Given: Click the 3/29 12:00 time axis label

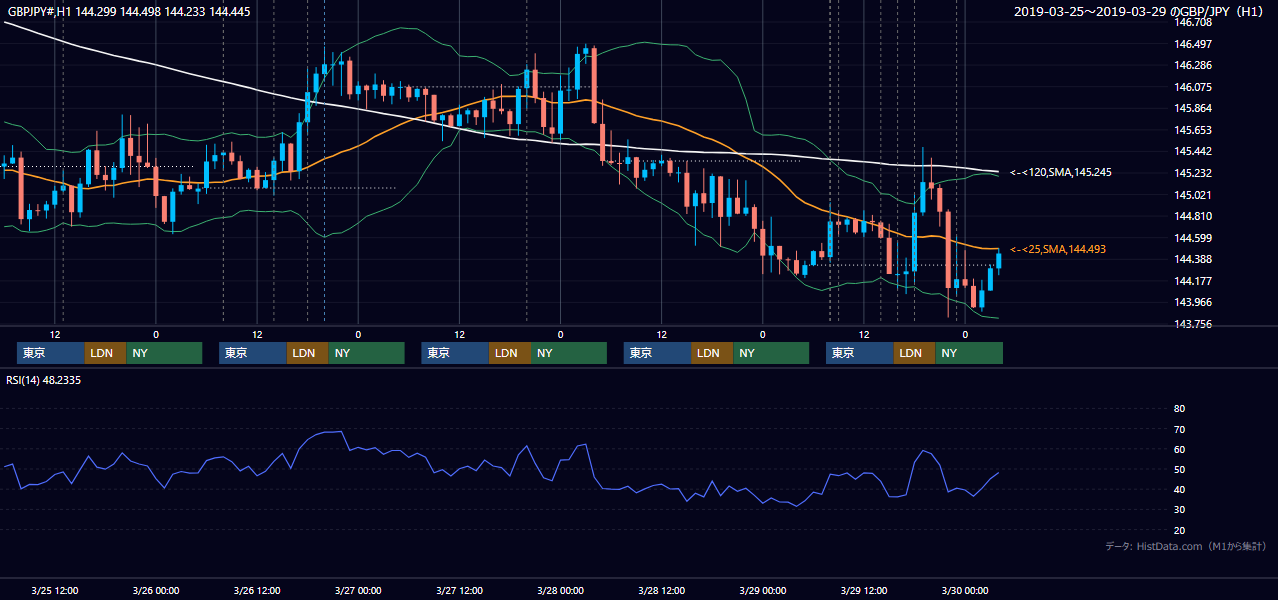Looking at the screenshot, I should [x=864, y=590].
